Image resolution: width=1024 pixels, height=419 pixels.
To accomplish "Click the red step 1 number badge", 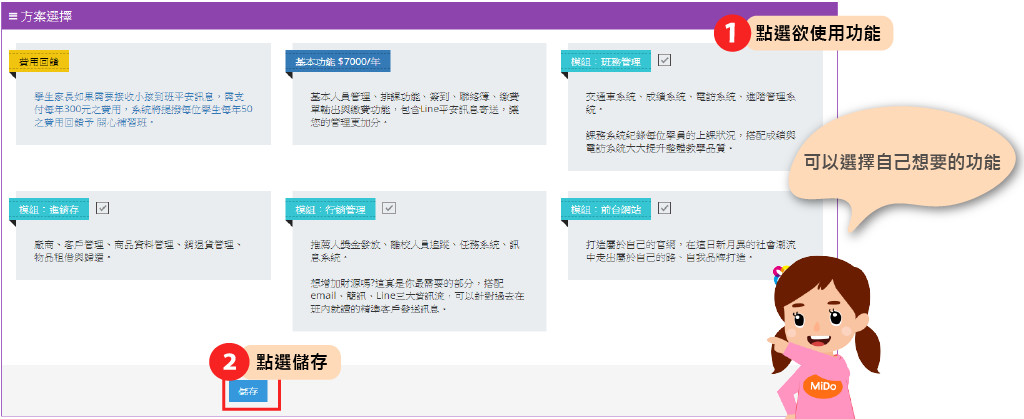I will pyautogui.click(x=730, y=33).
